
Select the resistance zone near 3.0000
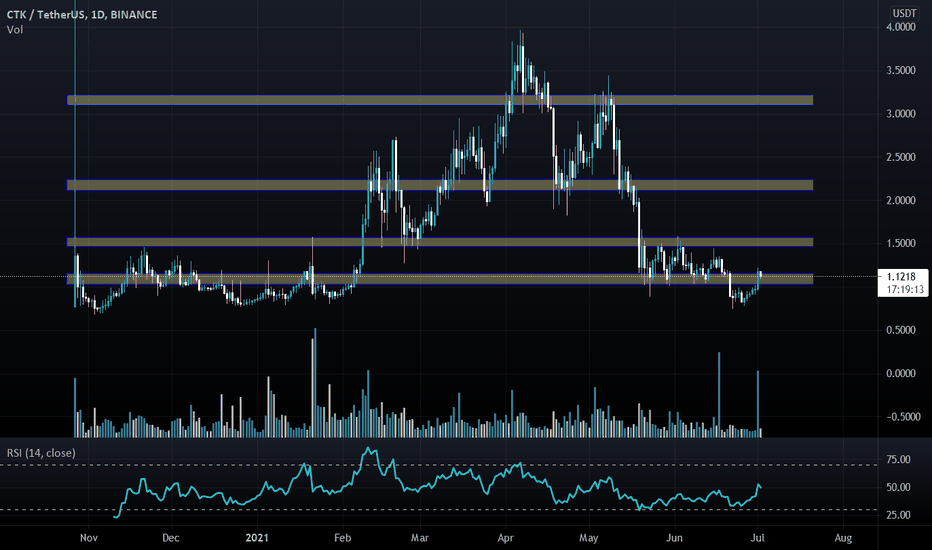click(x=440, y=100)
